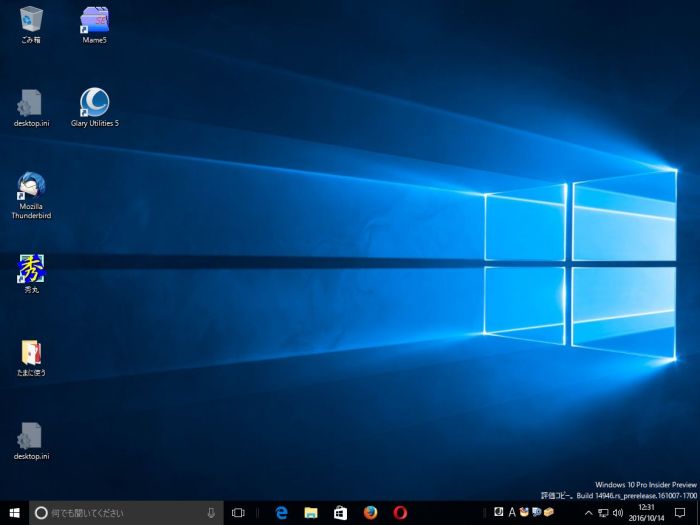Open Task View from the taskbar
700x525 pixels.
pos(238,513)
